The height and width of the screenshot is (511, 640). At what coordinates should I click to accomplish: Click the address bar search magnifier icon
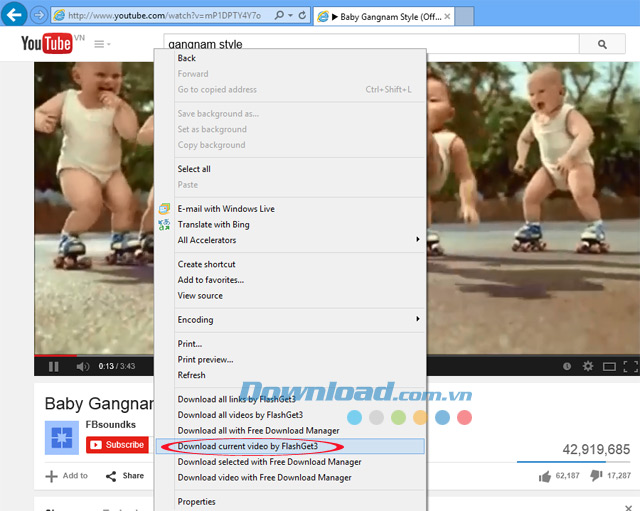click(x=280, y=16)
